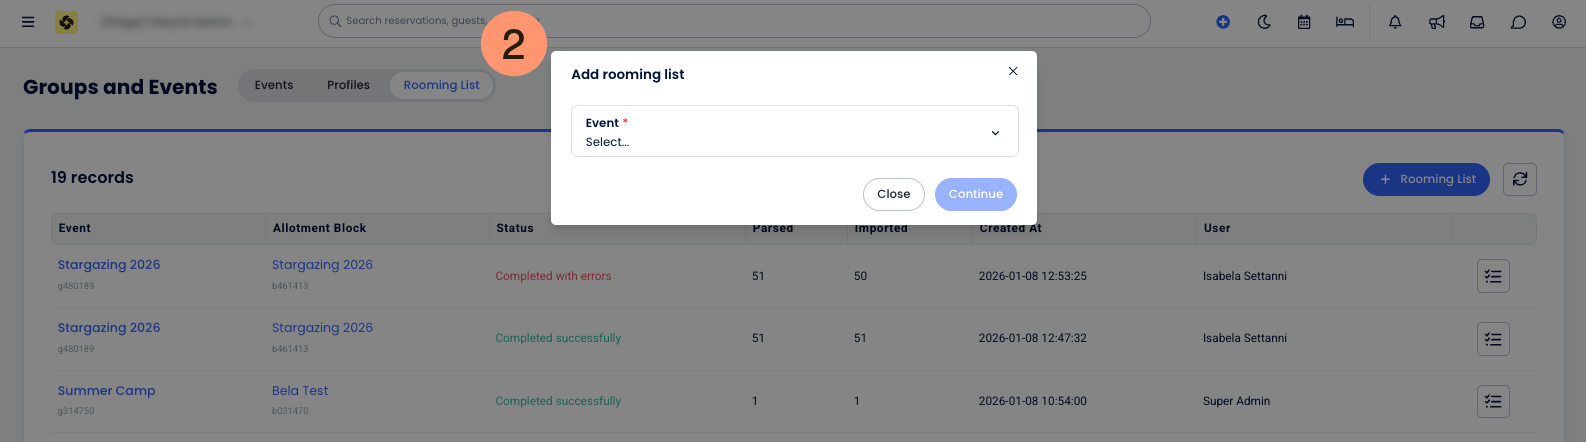Click the Event dropdown chevron arrow
Screen dimensions: 1586x442
pyautogui.click(x=995, y=133)
